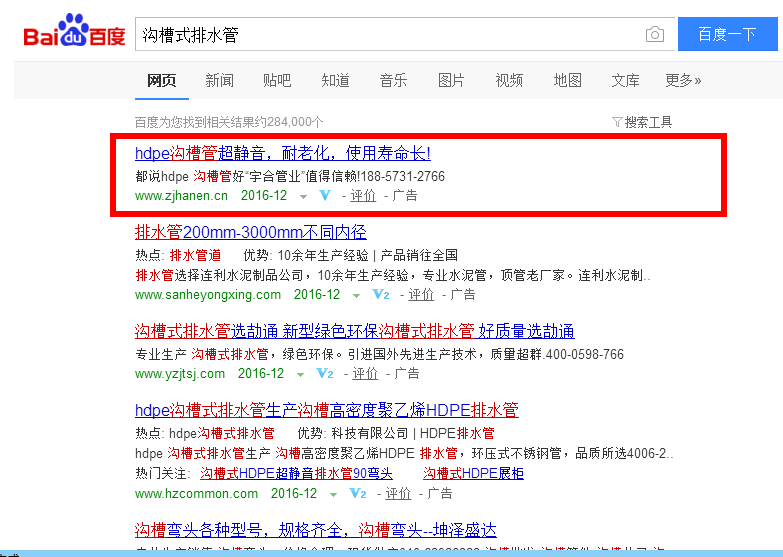Expand dropdown arrow beside hzcommon.com date
This screenshot has width=783, height=557.
(333, 495)
